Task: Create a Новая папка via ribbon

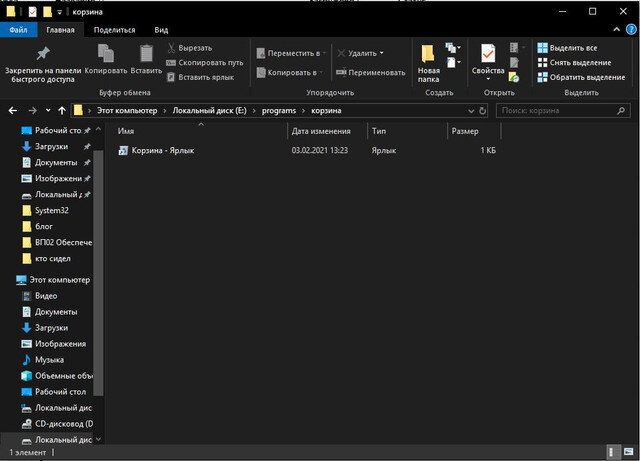Action: [x=428, y=63]
